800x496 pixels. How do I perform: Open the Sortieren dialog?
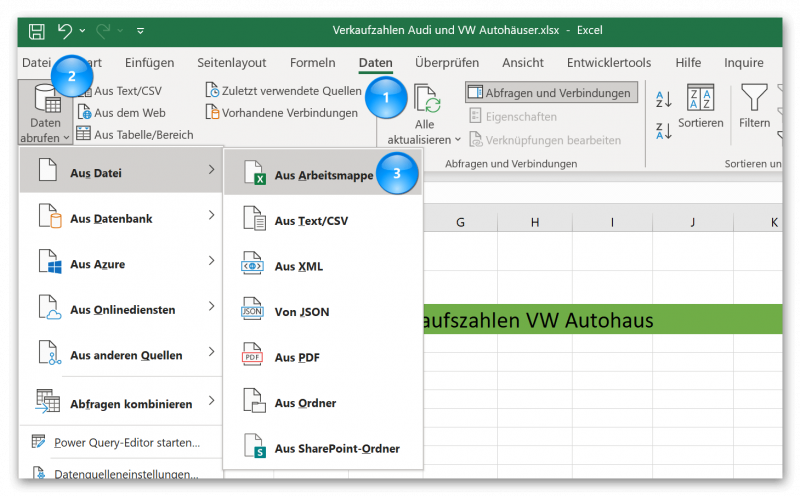[701, 107]
